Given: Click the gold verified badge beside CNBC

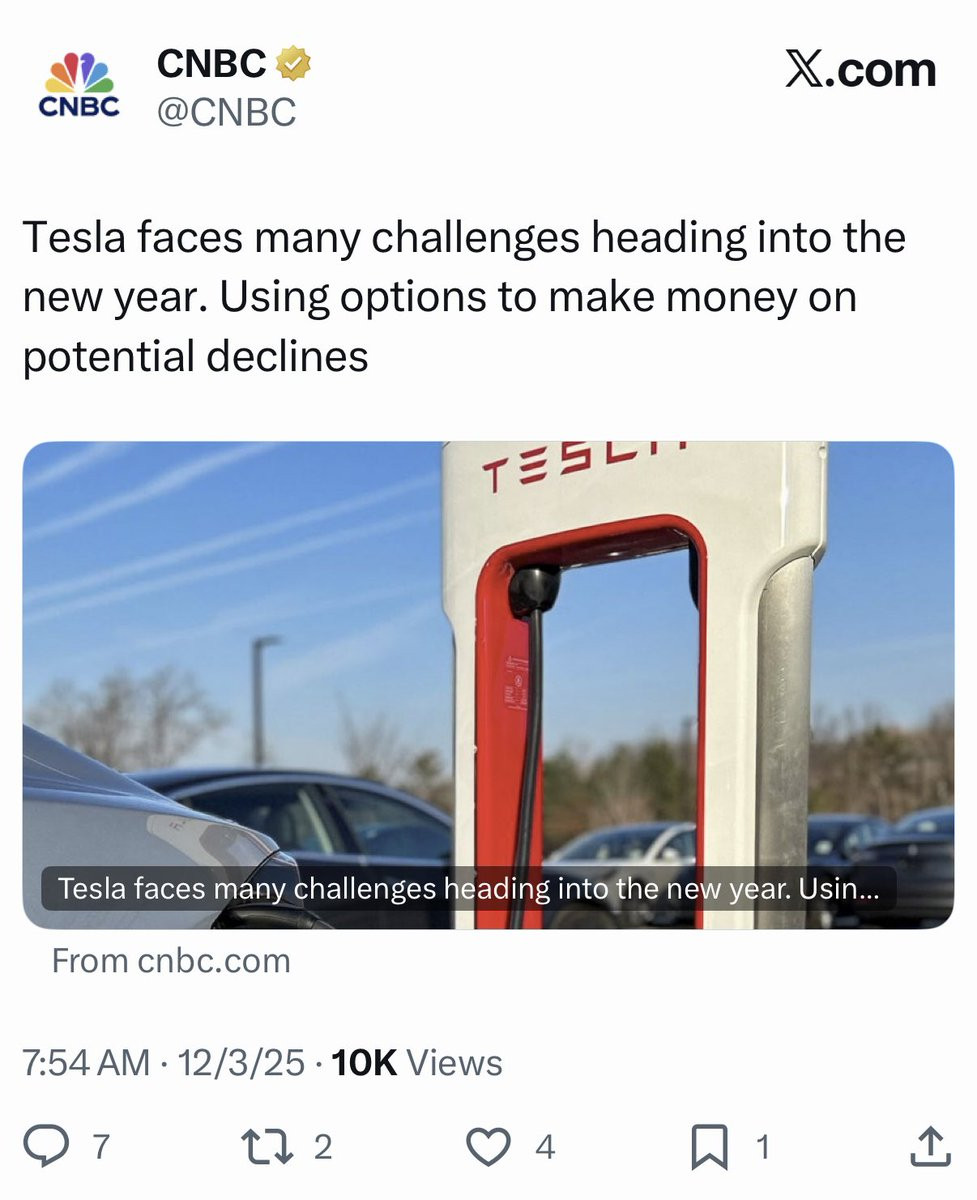Looking at the screenshot, I should (x=293, y=64).
